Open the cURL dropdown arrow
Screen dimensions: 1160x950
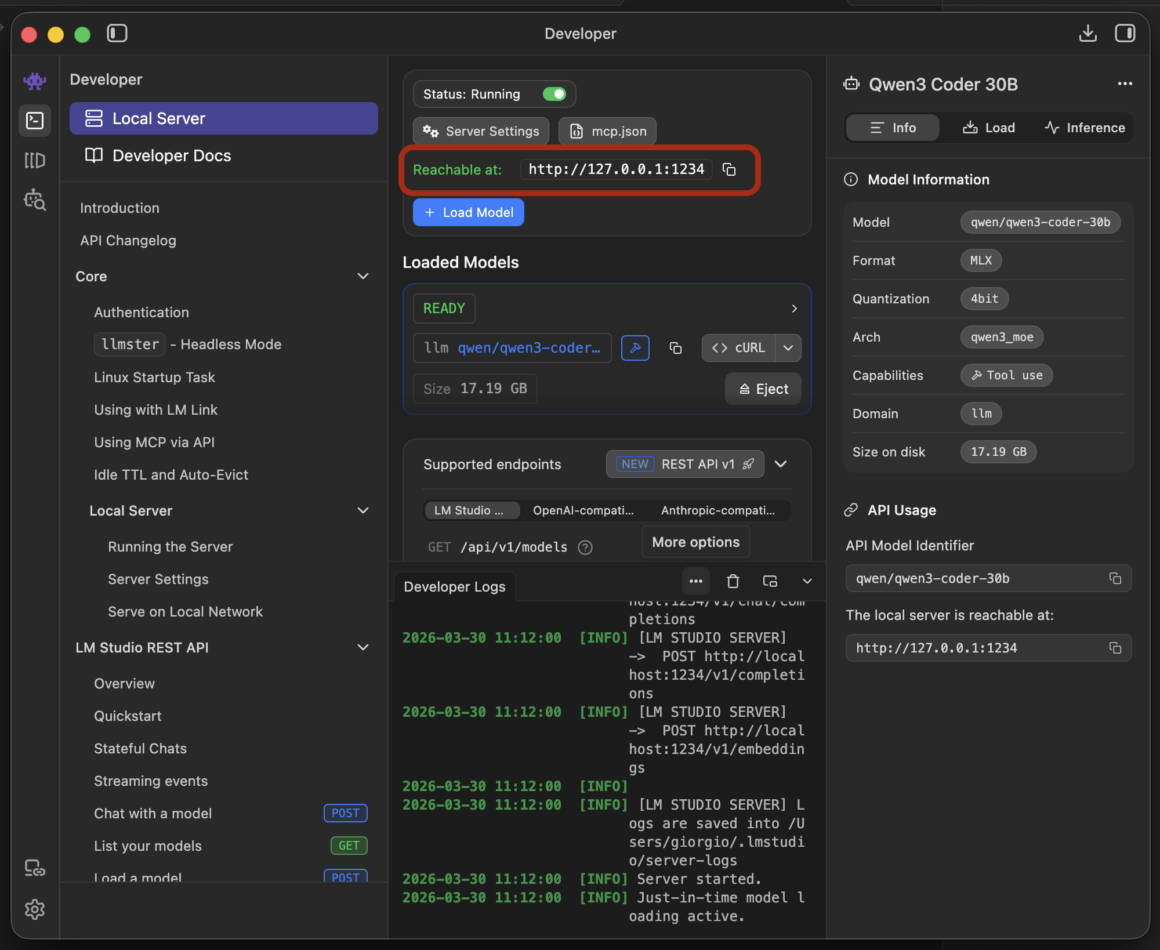[789, 348]
